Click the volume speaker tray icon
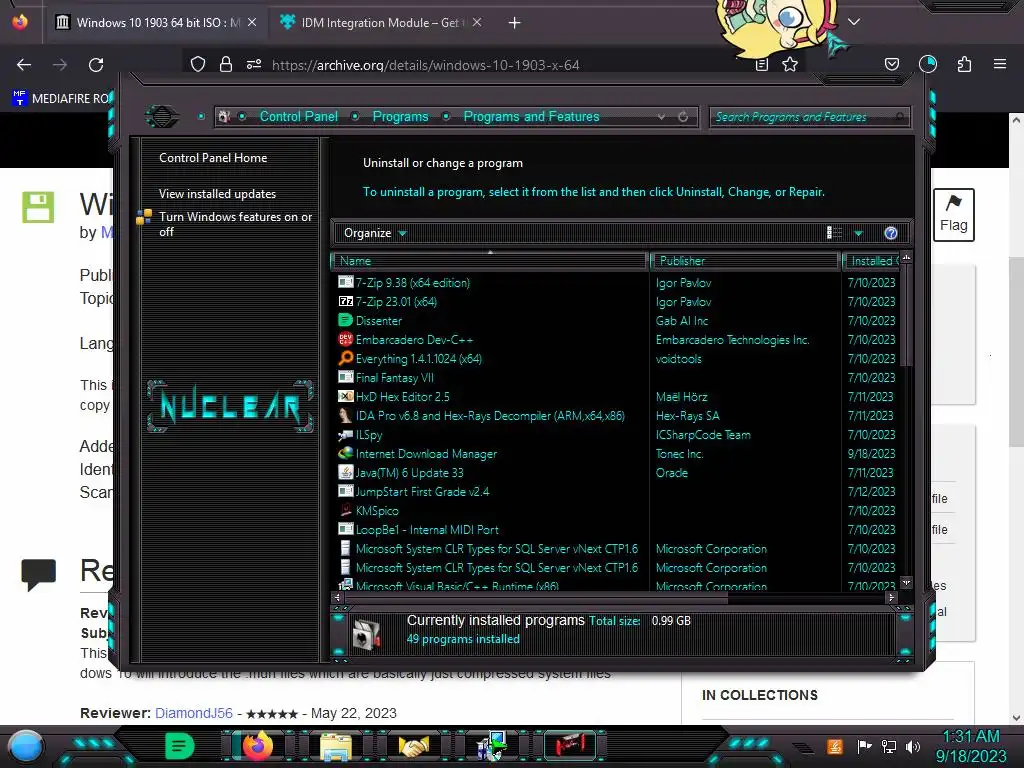Image resolution: width=1024 pixels, height=768 pixels. click(913, 746)
